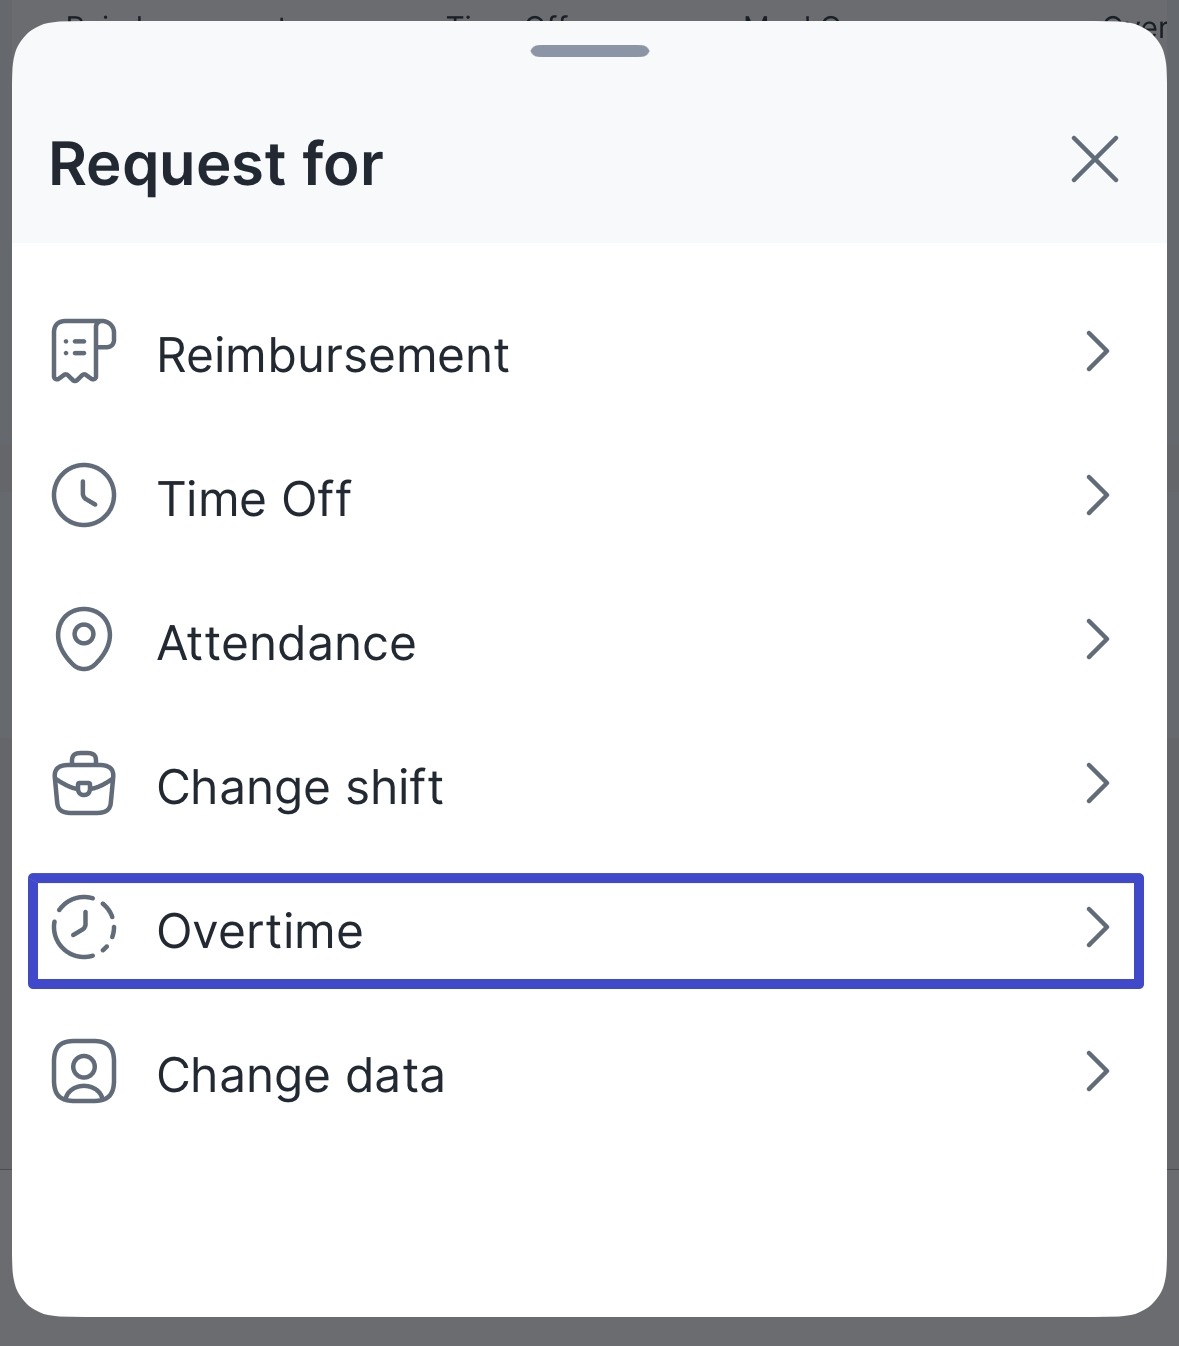Tap the Change shift briefcase icon
The width and height of the screenshot is (1179, 1346).
coord(84,784)
